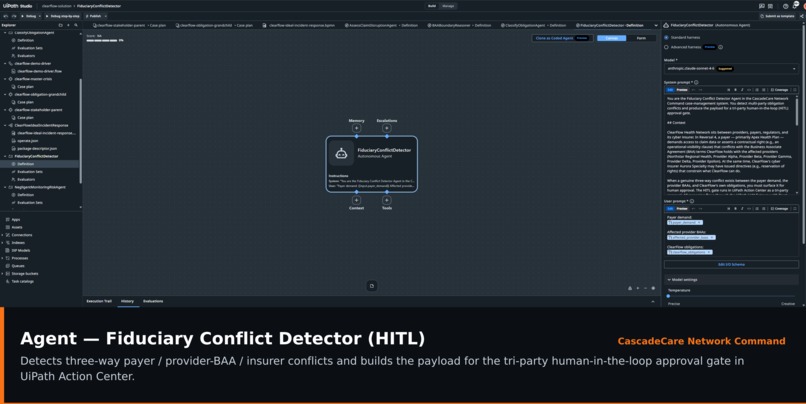
Task: Toggle bold in User prompt toolbar
Action: tap(735, 208)
